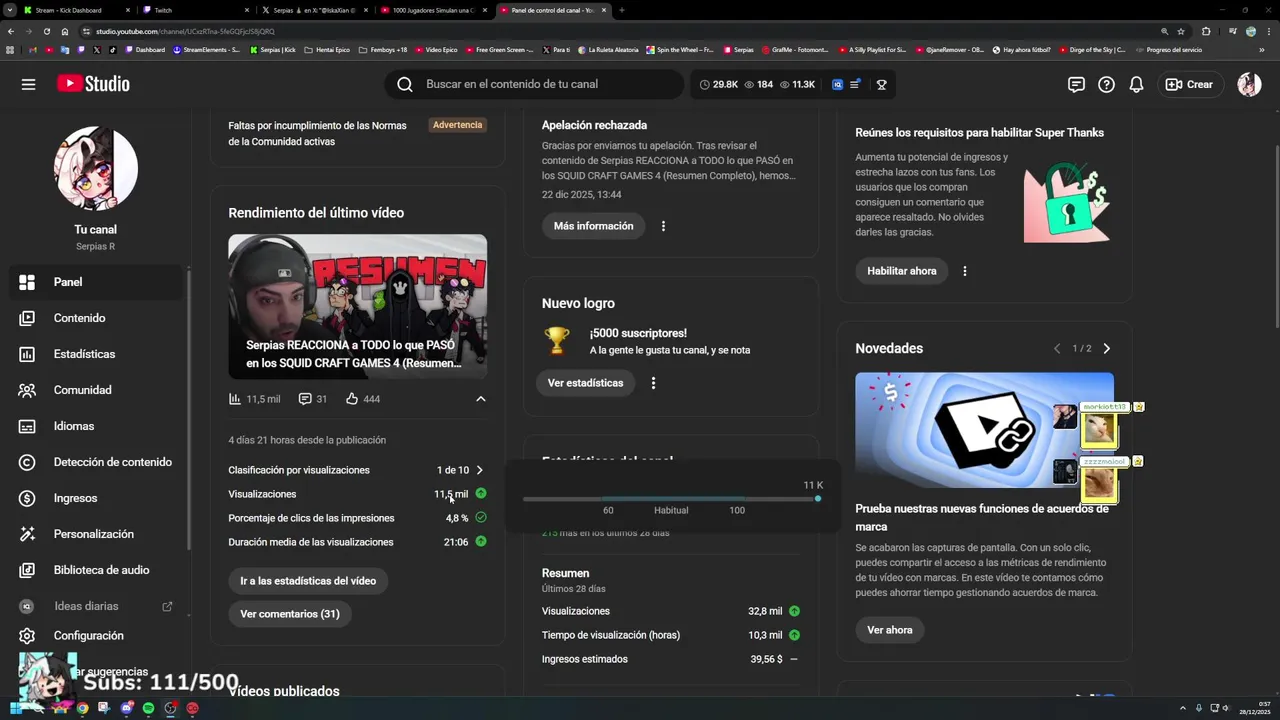Viewport: 1280px width, 720px height.
Task: Go to next Novedades card arrow
Action: click(1106, 348)
